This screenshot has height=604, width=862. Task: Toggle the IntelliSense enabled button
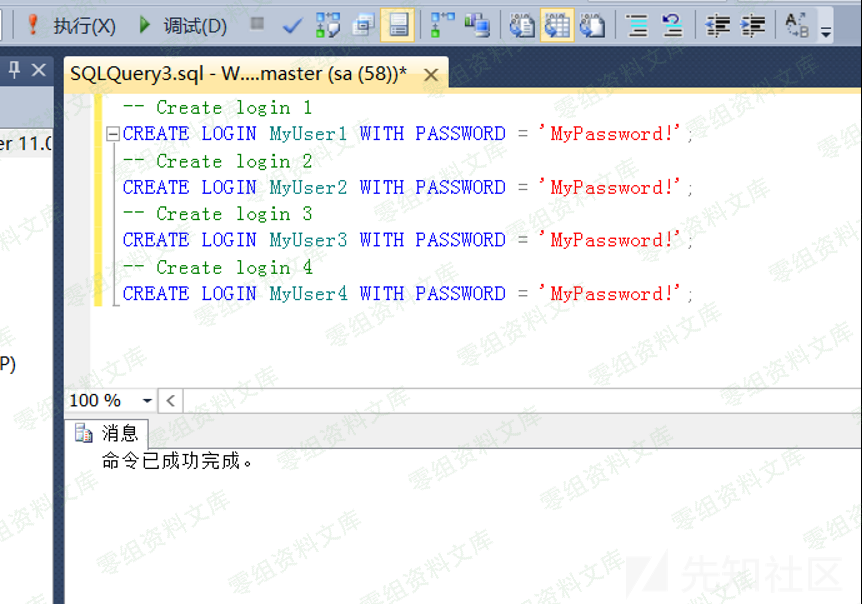click(397, 25)
